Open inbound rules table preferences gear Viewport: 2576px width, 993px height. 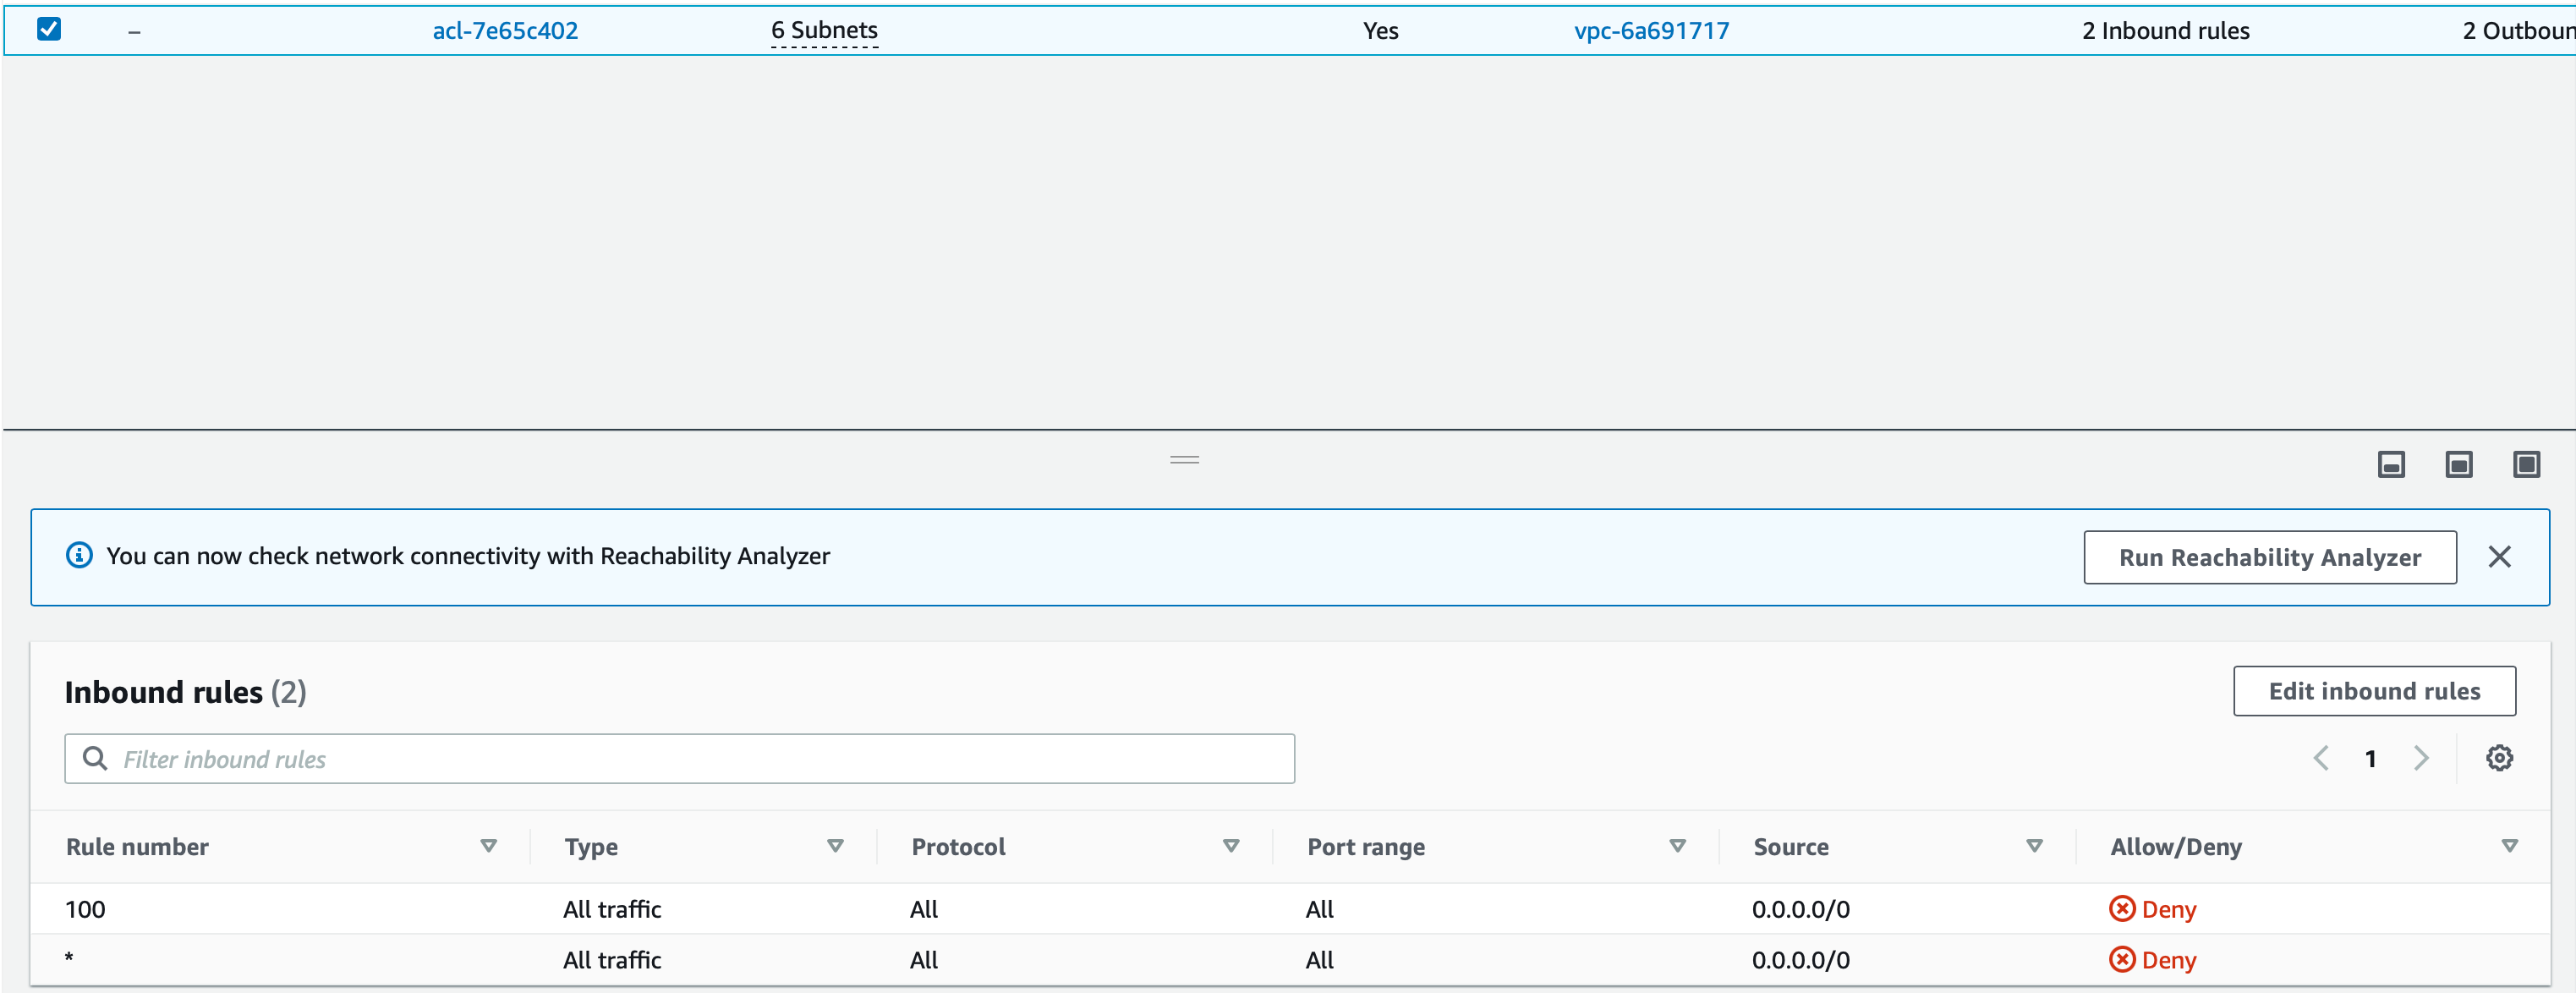pyautogui.click(x=2499, y=758)
